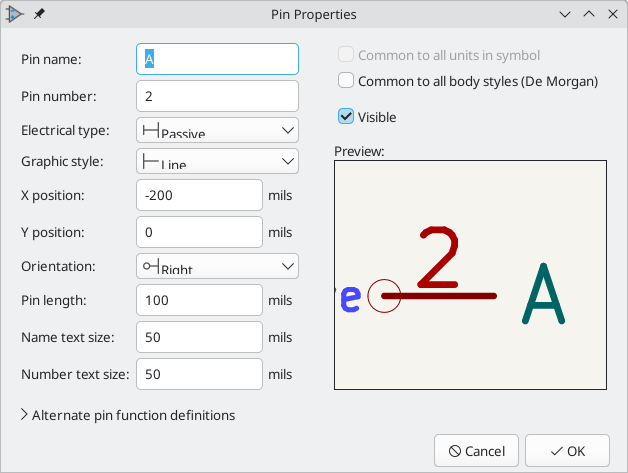628x473 pixels.
Task: Expand Alternate pin function definitions
Action: tap(128, 415)
